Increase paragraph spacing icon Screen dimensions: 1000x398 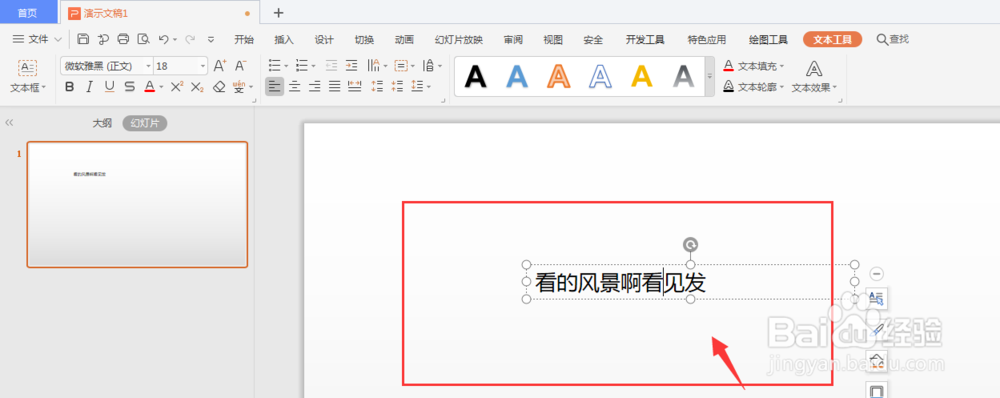pyautogui.click(x=377, y=87)
